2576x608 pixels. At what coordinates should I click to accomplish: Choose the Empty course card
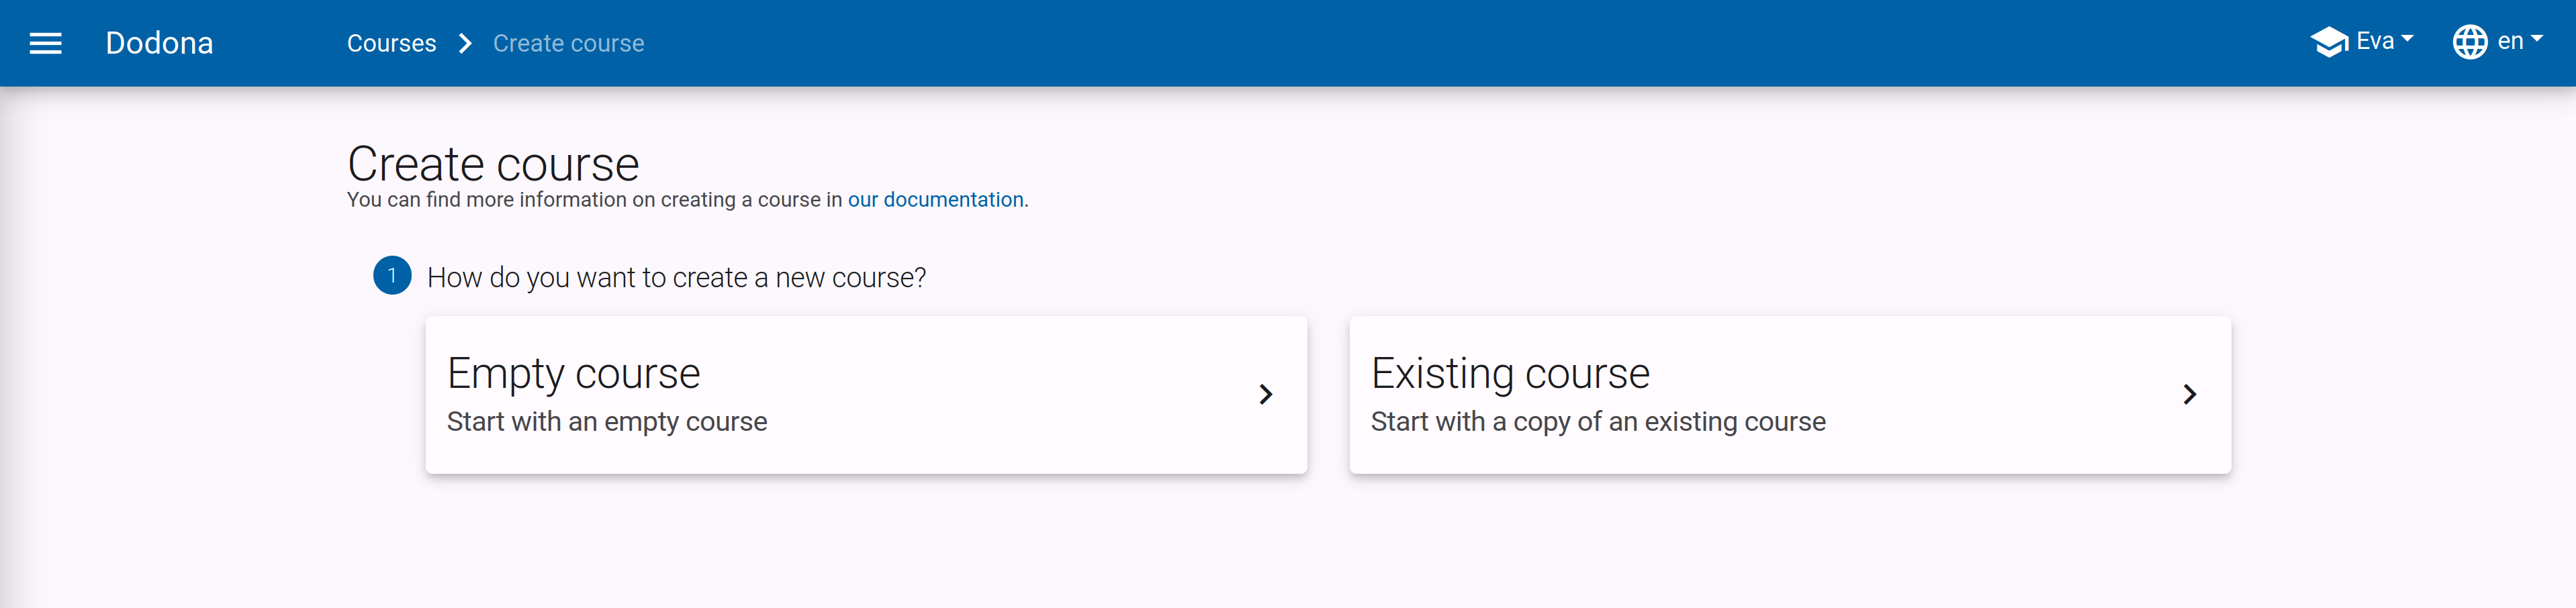point(866,395)
